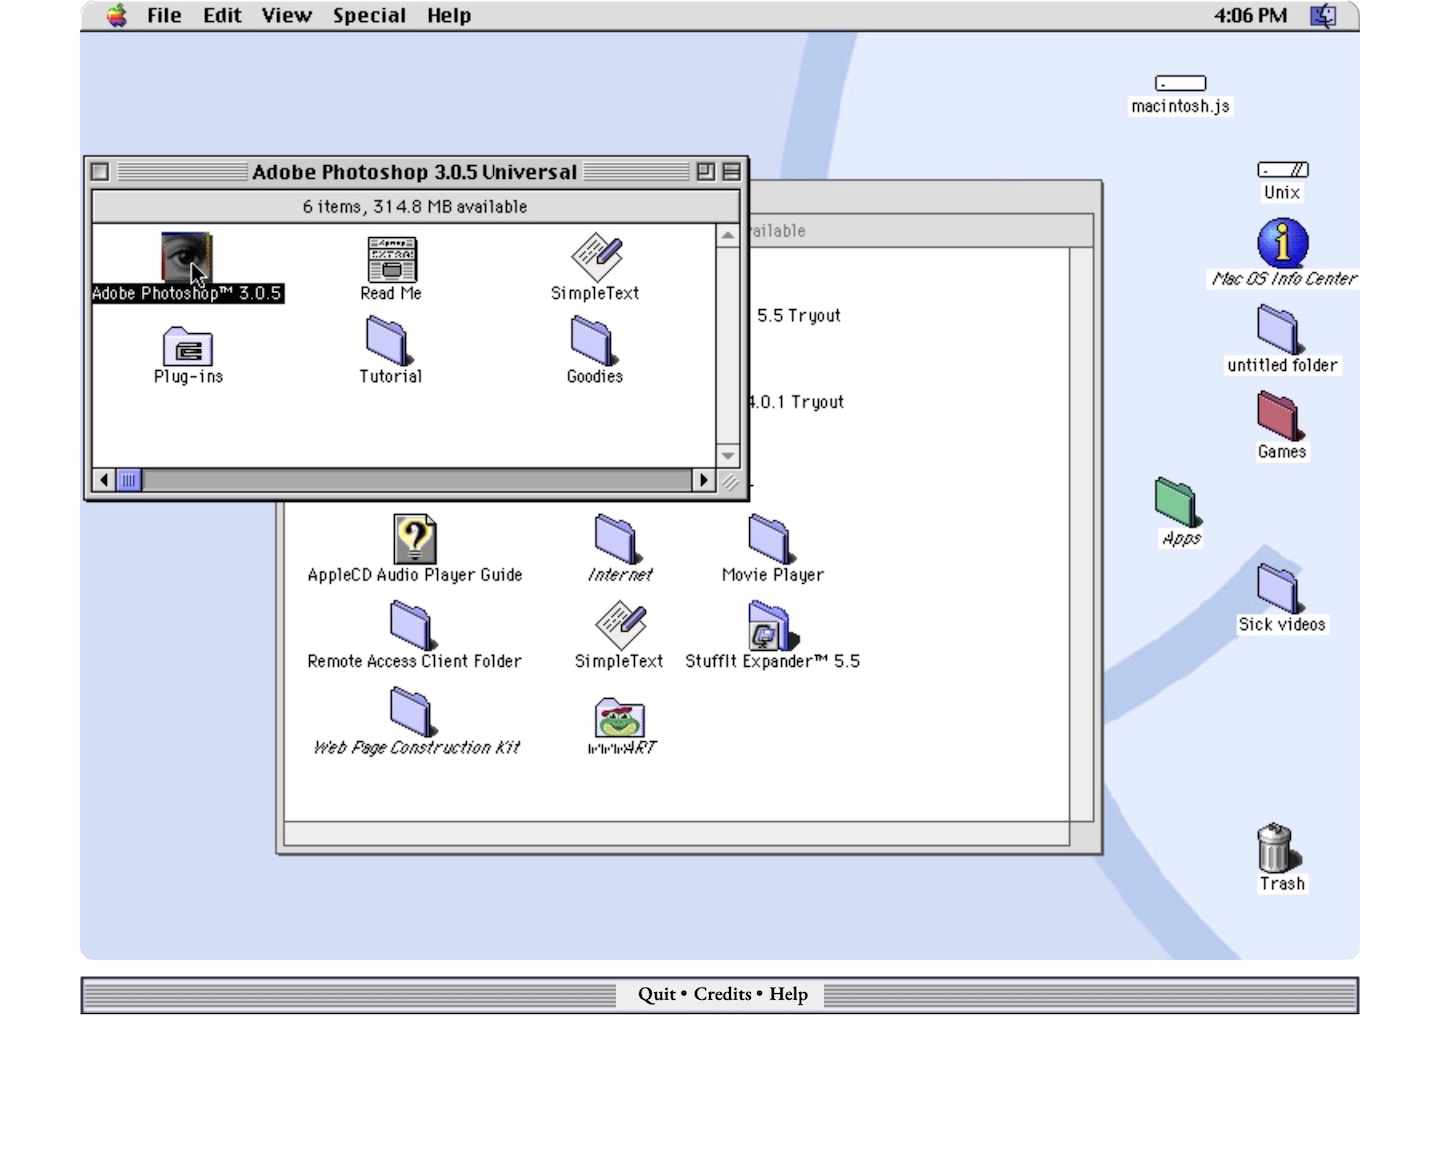This screenshot has height=1168, width=1440.
Task: Open the Help menu in the menu bar
Action: tap(449, 15)
